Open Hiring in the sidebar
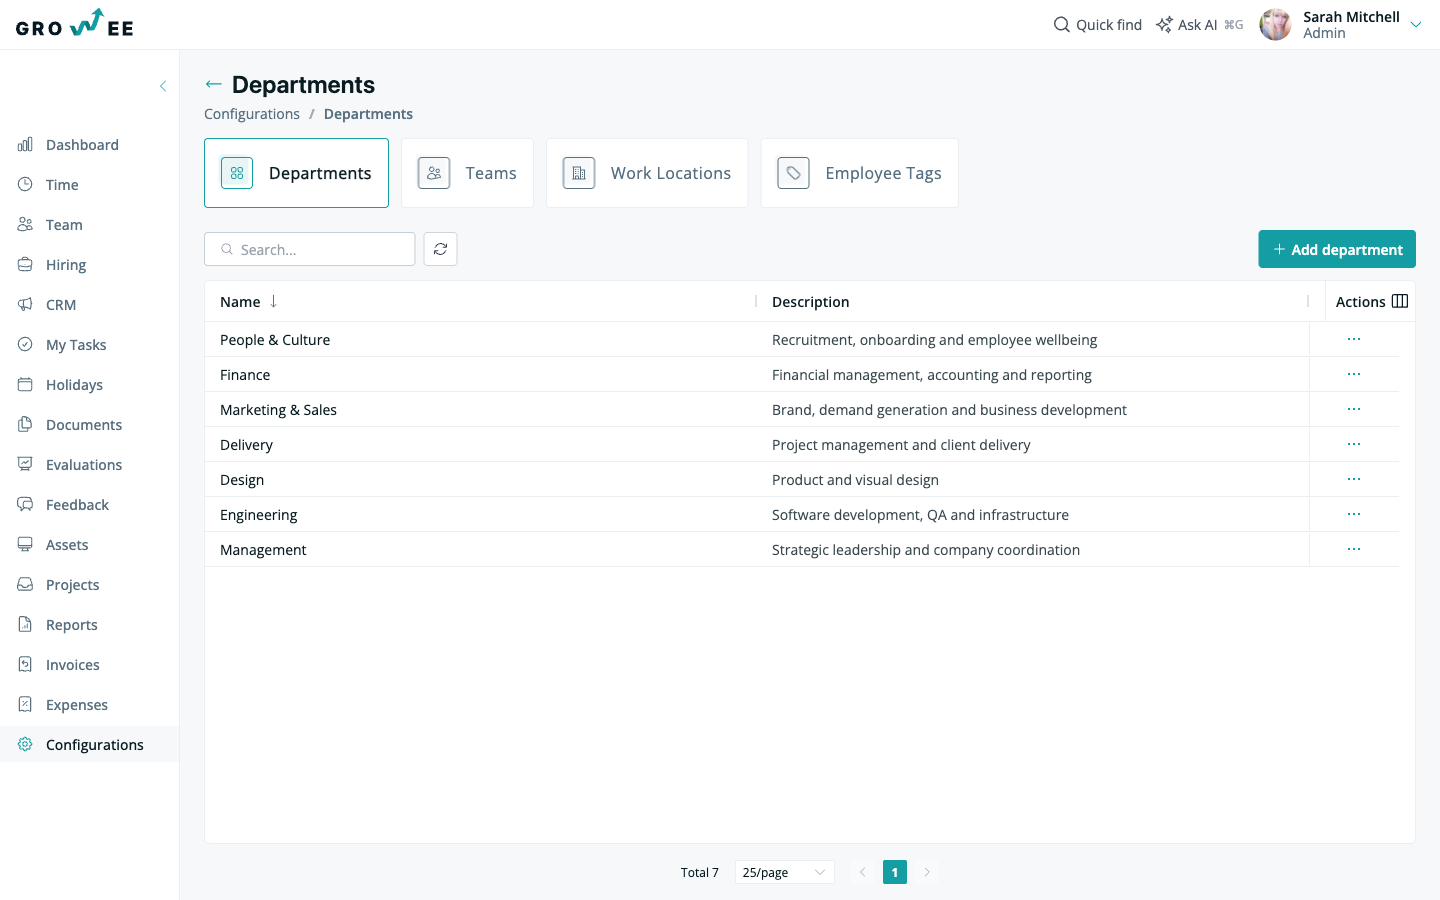The width and height of the screenshot is (1440, 900). coord(66,265)
